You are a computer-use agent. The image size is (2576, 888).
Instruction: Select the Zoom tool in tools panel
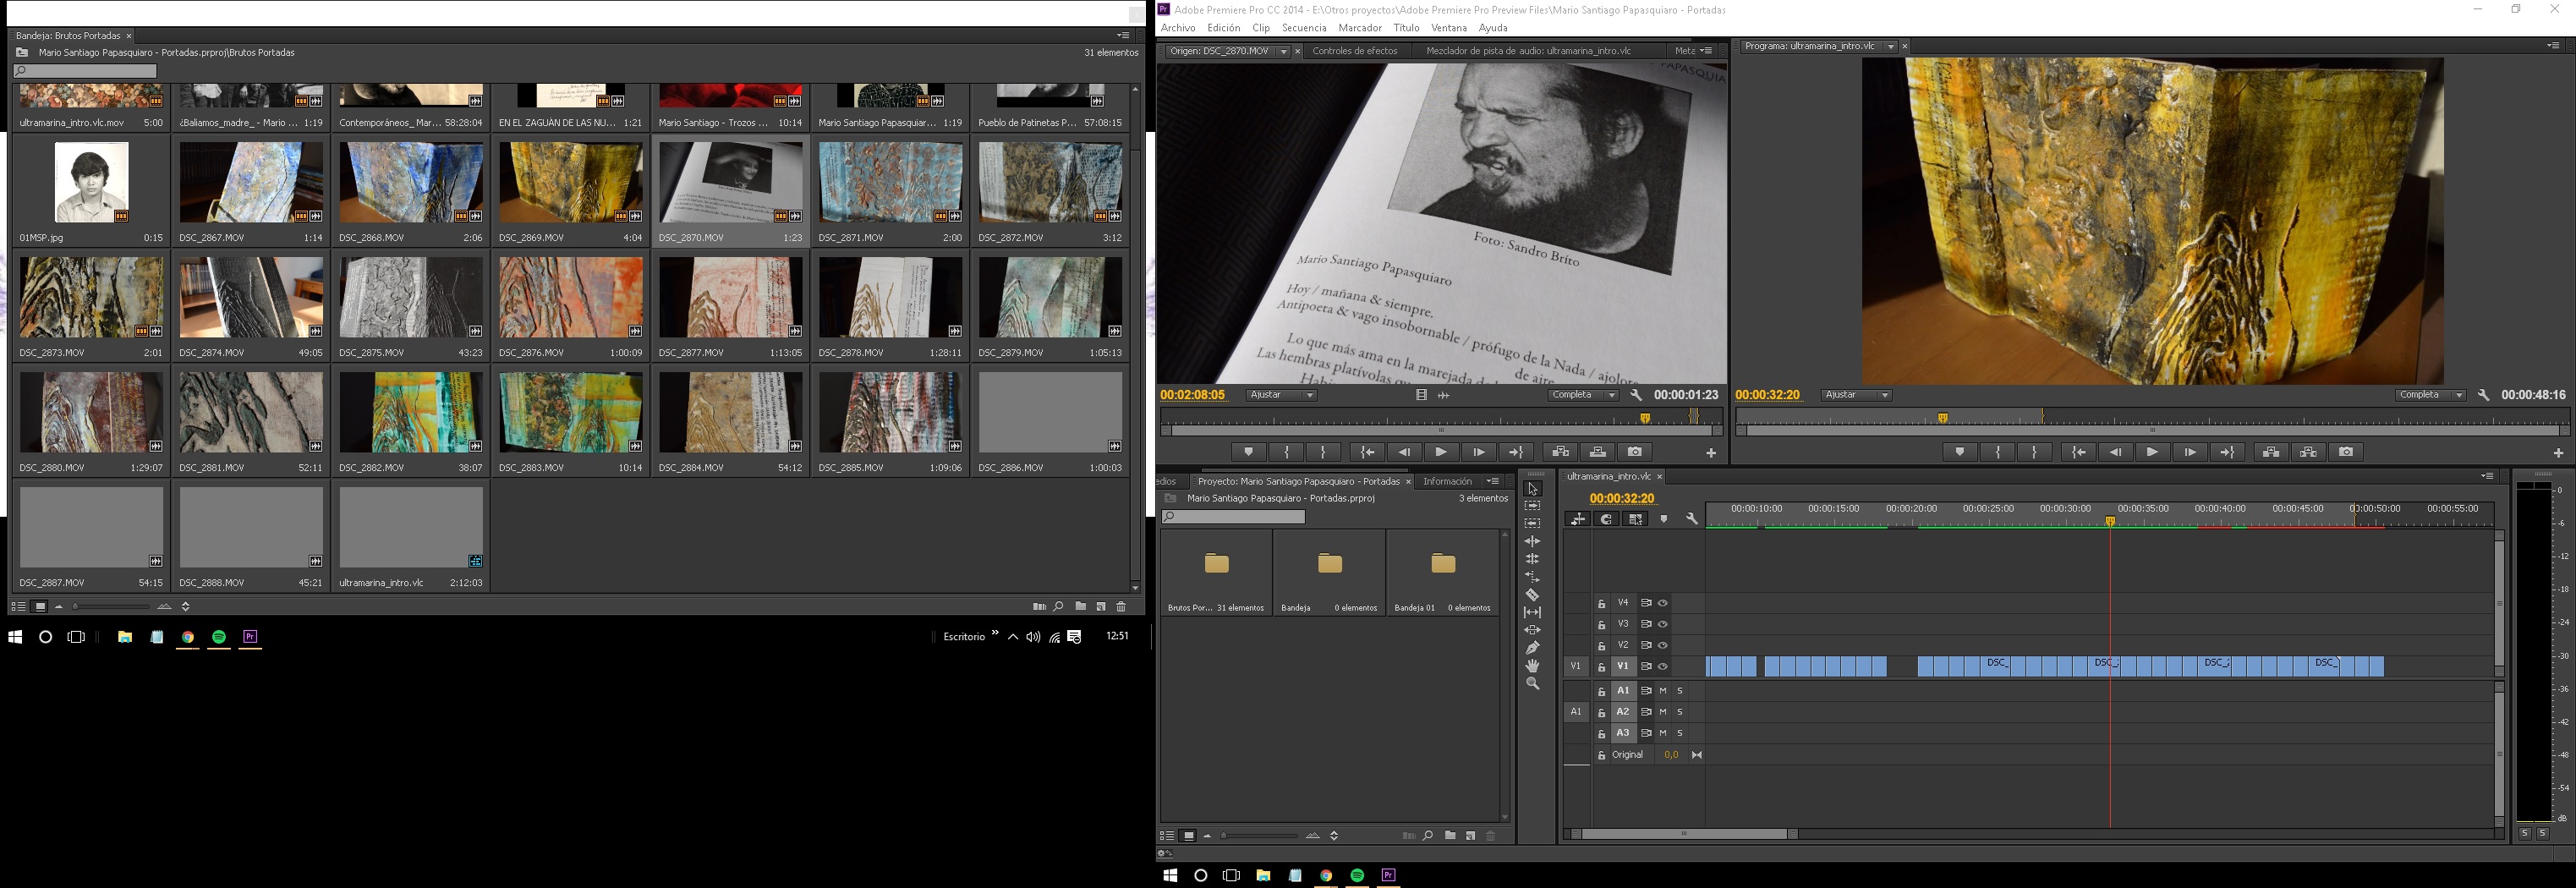1532,684
